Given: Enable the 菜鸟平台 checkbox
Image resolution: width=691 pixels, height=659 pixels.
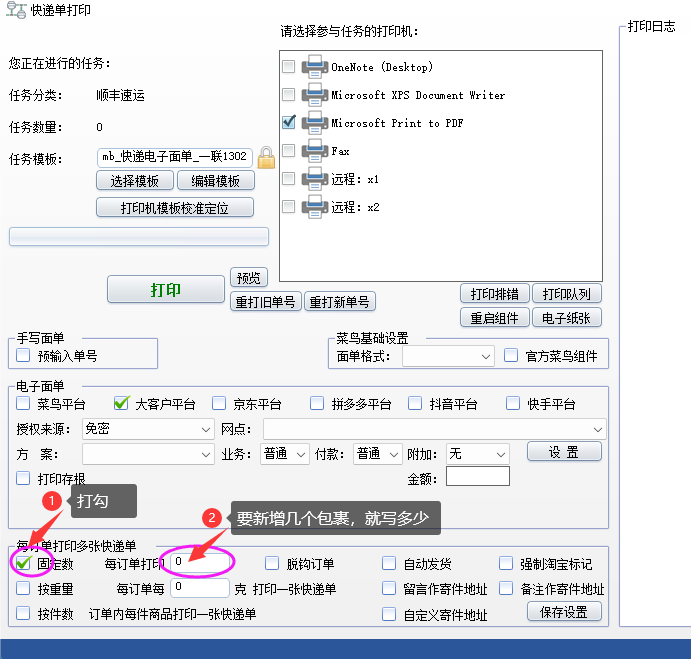Looking at the screenshot, I should tap(24, 404).
